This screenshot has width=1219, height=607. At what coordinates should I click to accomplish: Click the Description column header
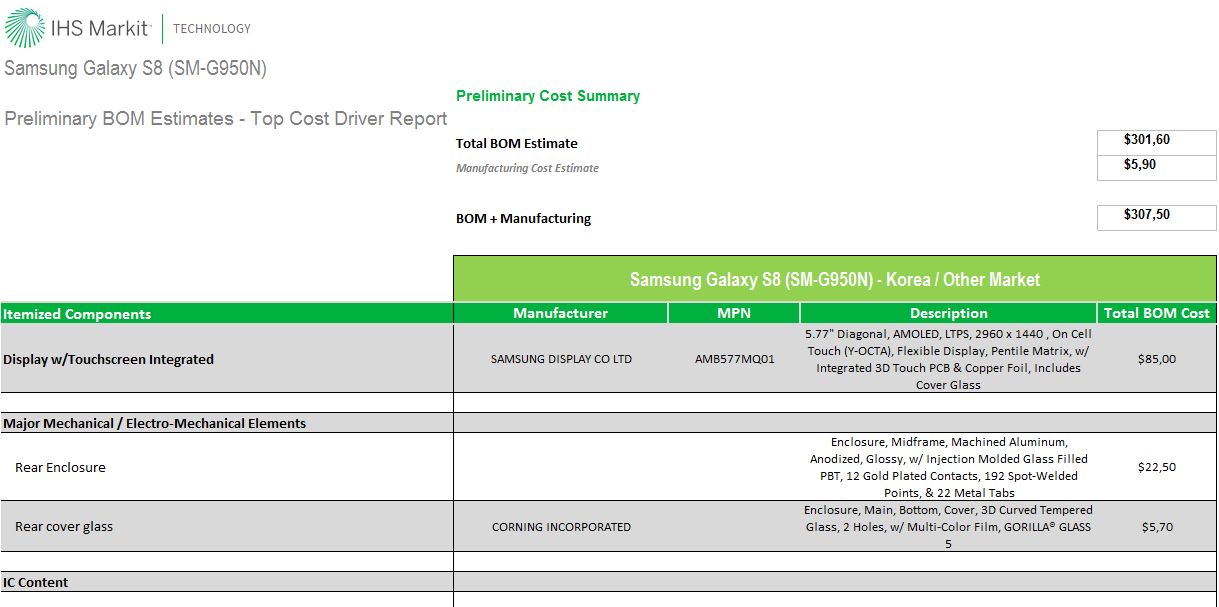pos(949,313)
